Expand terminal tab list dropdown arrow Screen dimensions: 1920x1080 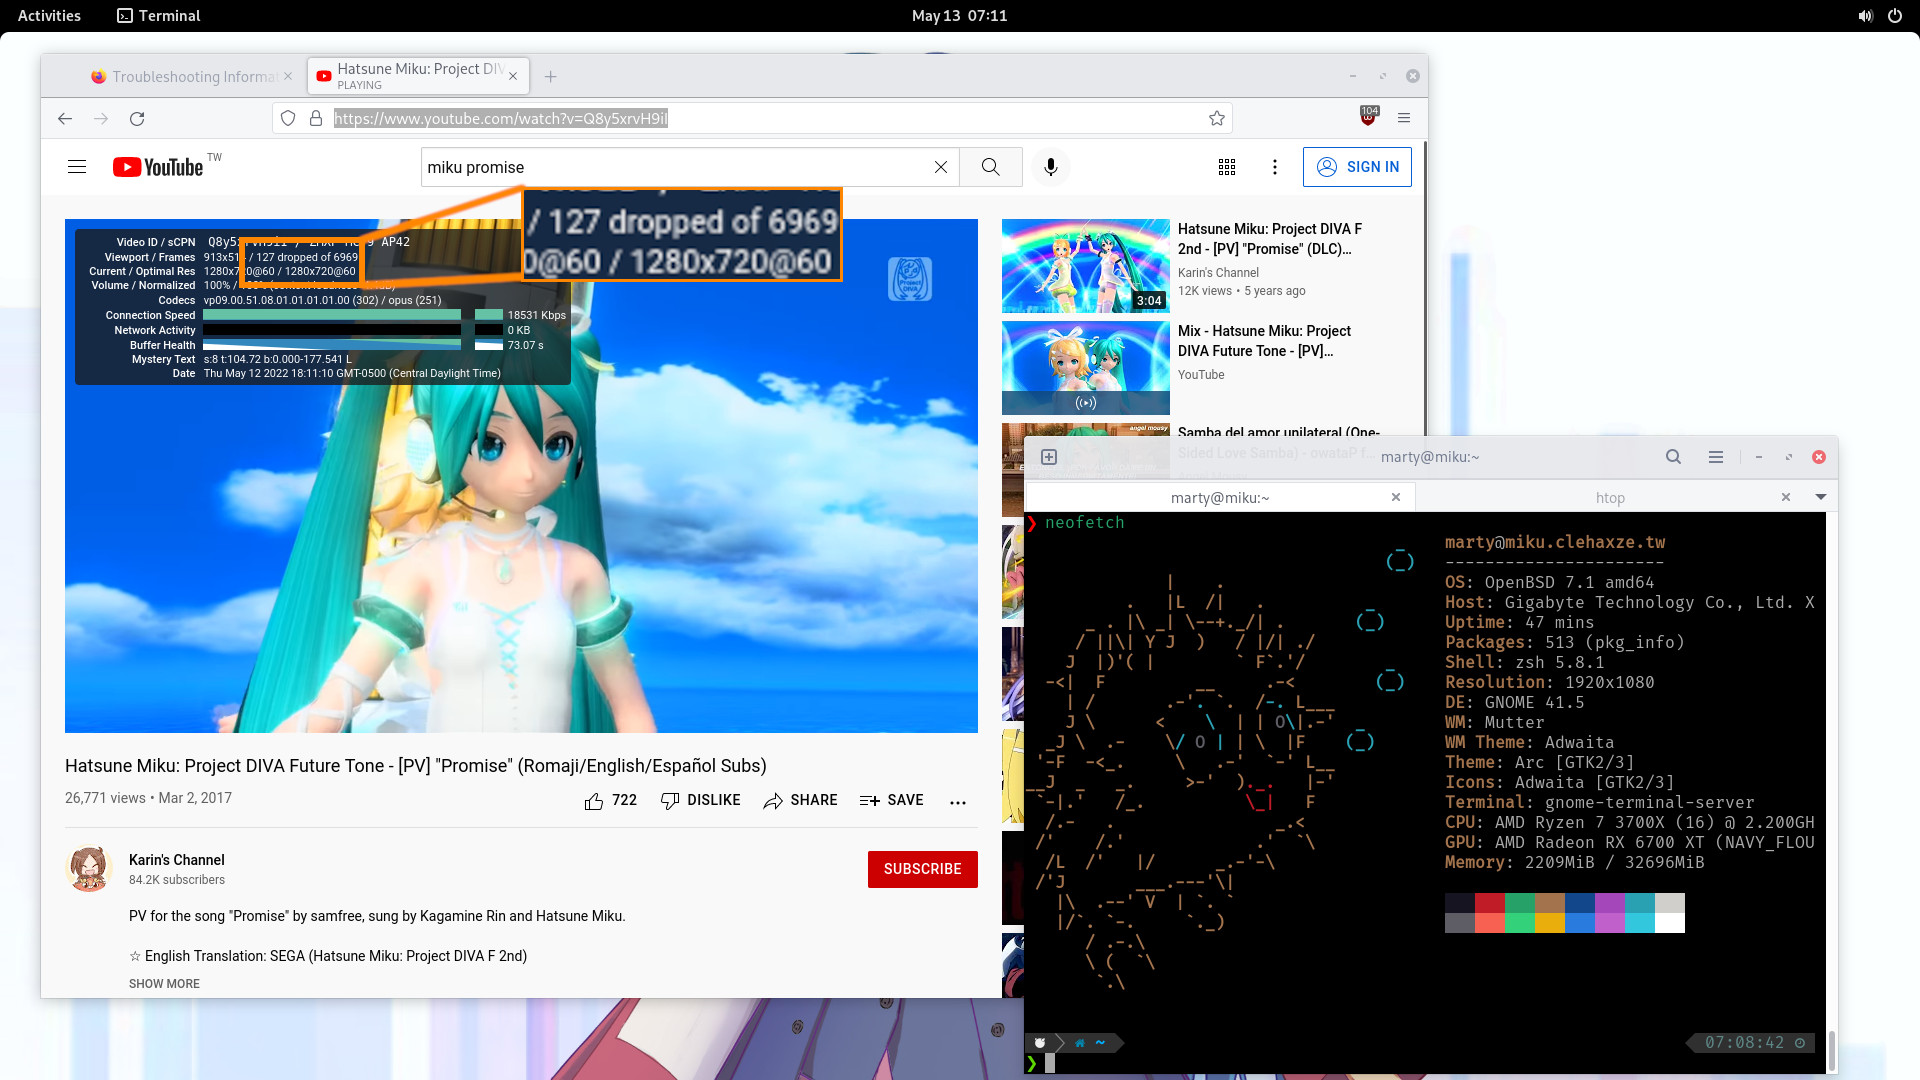tap(1821, 497)
